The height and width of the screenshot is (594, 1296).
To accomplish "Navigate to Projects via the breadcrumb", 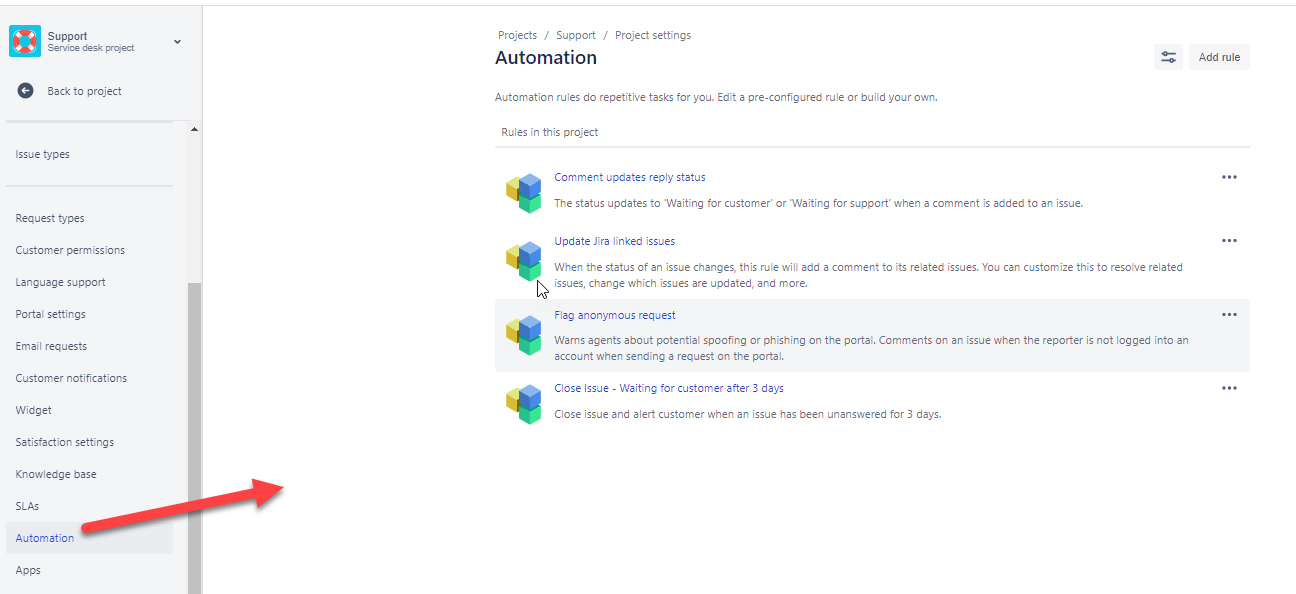I will tap(517, 34).
